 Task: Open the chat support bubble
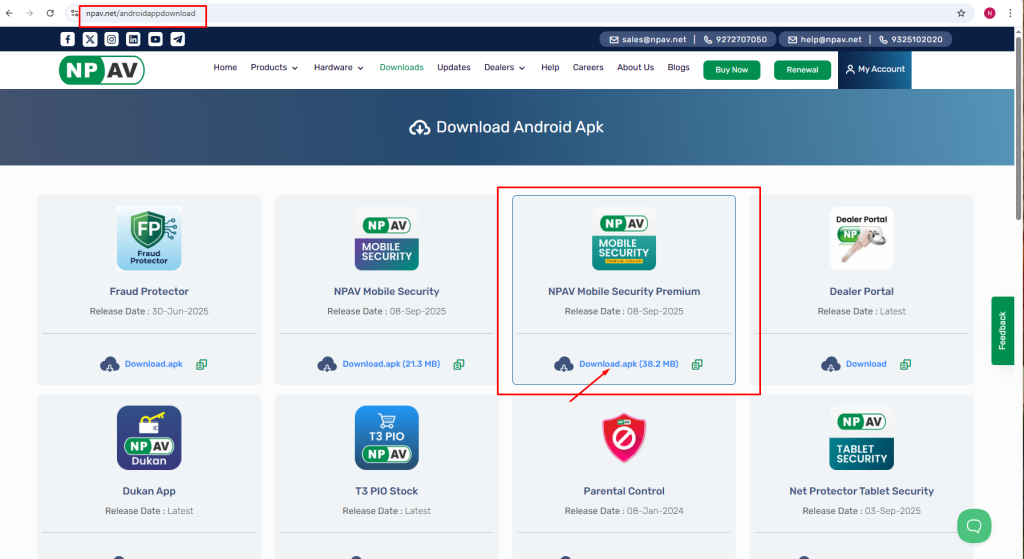pyautogui.click(x=973, y=525)
